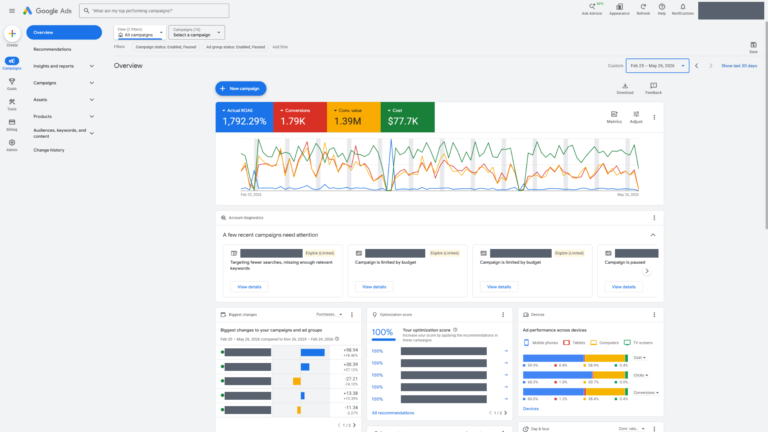Open the Devices card Clicks metric dropdown

click(641, 375)
